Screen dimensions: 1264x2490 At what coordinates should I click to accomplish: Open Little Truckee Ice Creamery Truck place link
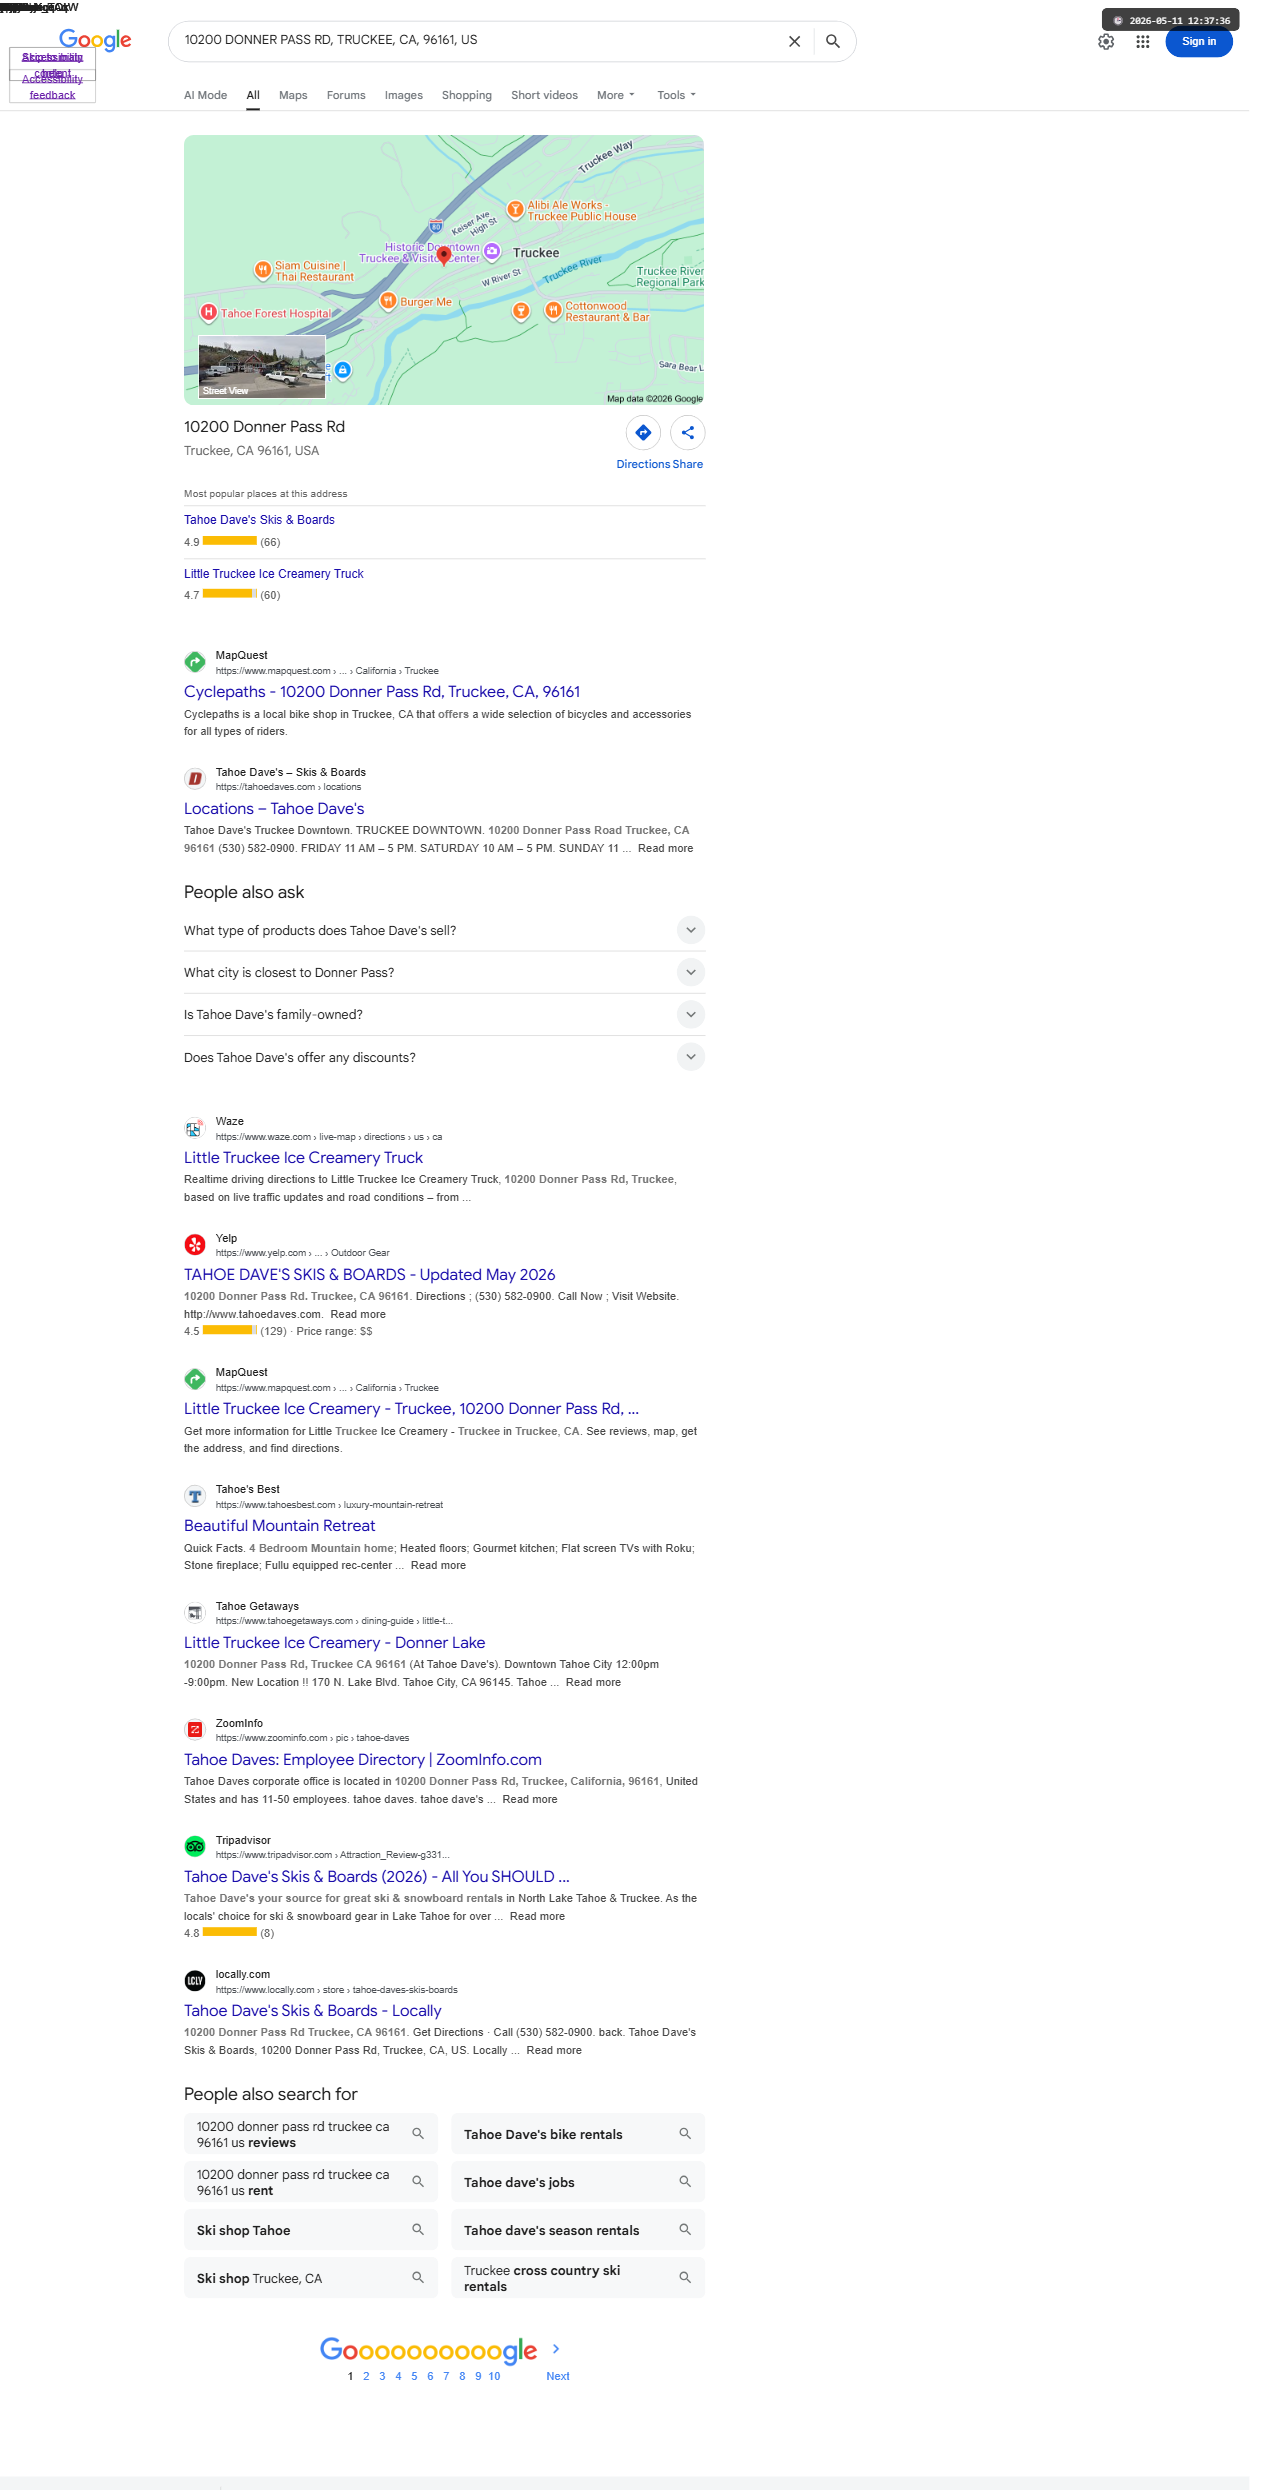pyautogui.click(x=274, y=574)
